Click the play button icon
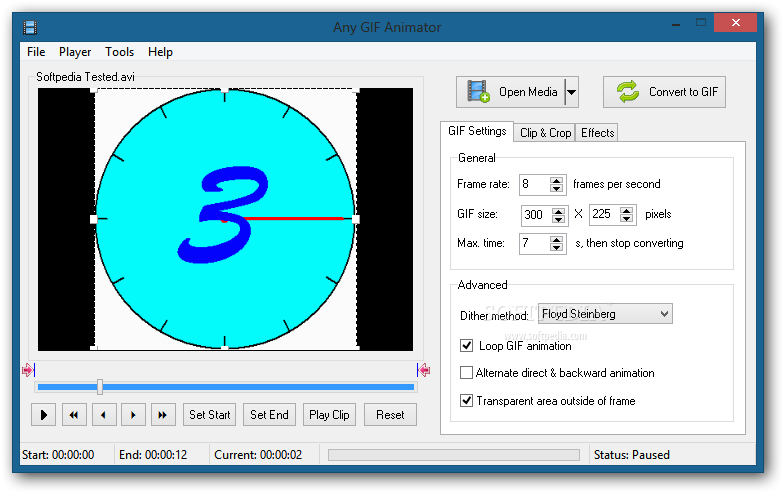The width and height of the screenshot is (784, 493). coord(44,414)
